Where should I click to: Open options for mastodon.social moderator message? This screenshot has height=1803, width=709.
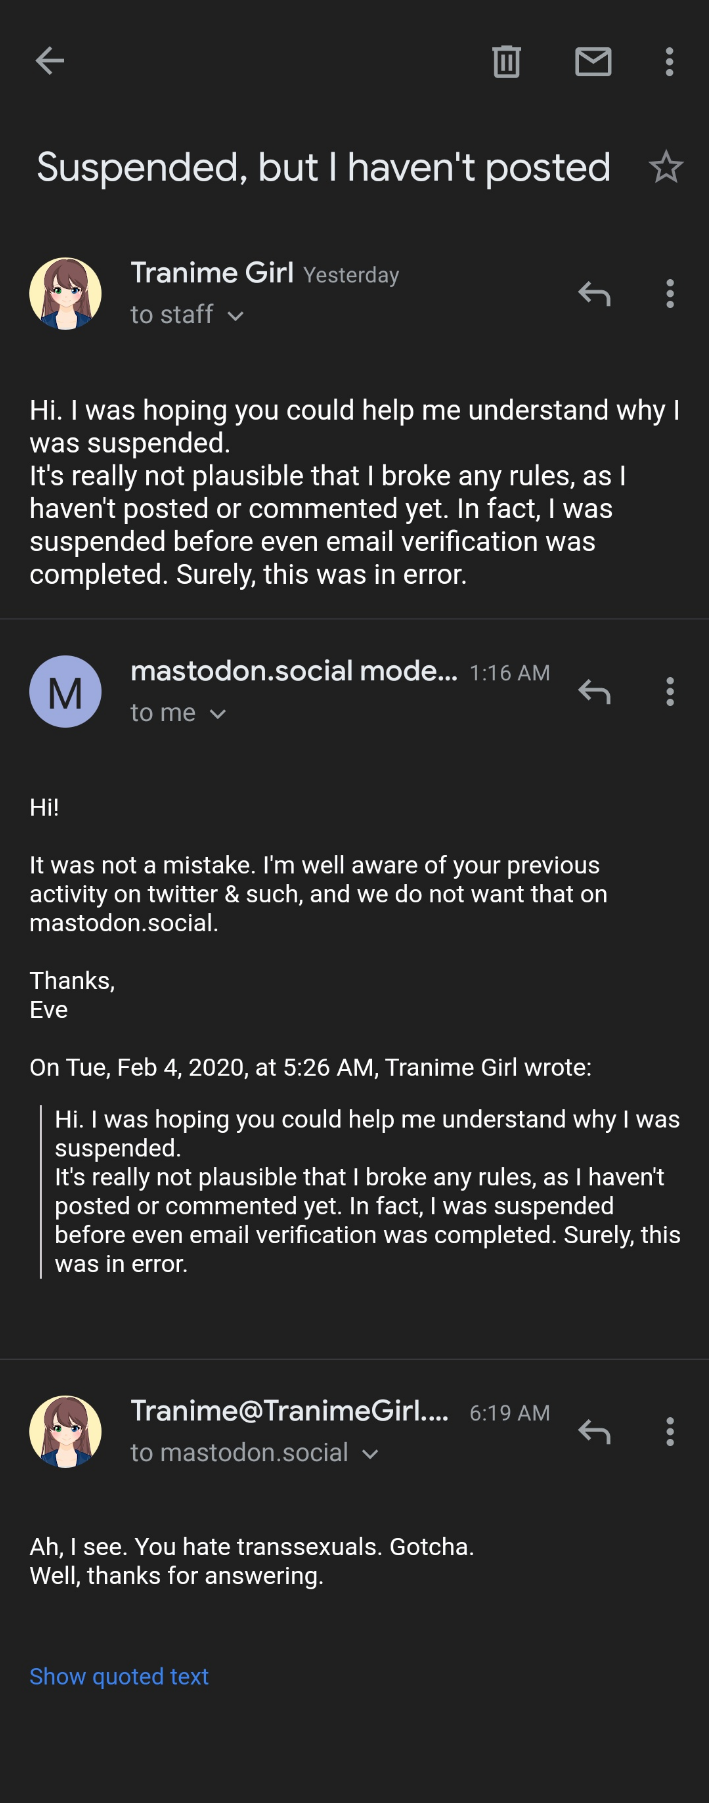pyautogui.click(x=670, y=692)
